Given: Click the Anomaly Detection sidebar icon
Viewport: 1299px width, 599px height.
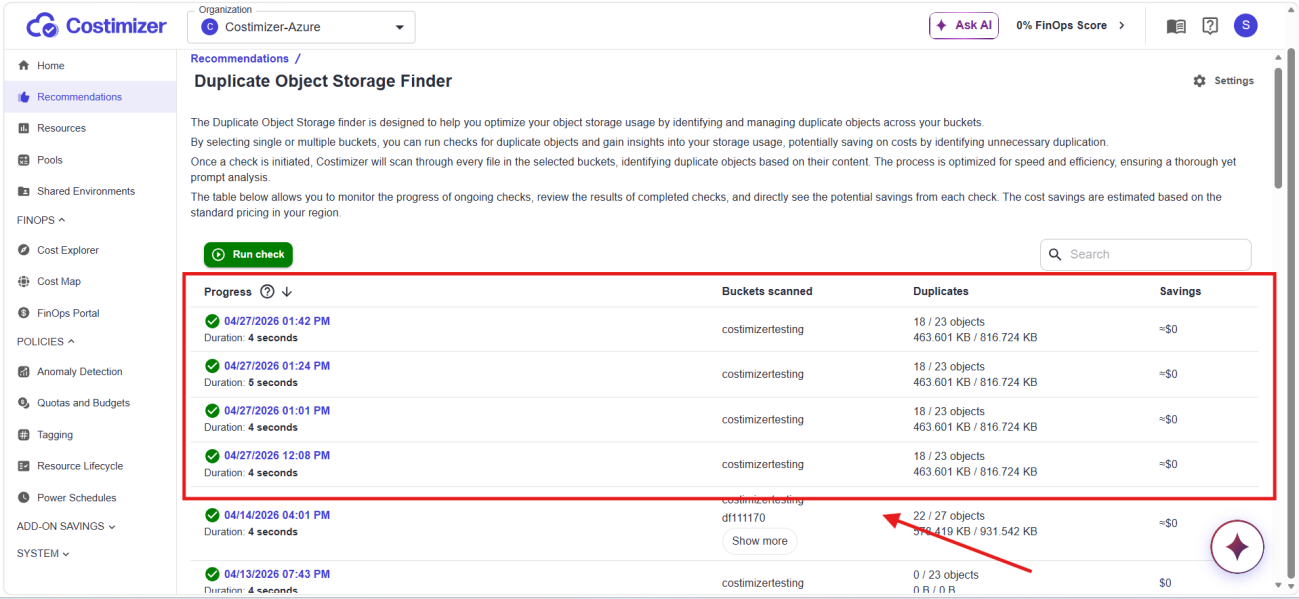Looking at the screenshot, I should [24, 372].
